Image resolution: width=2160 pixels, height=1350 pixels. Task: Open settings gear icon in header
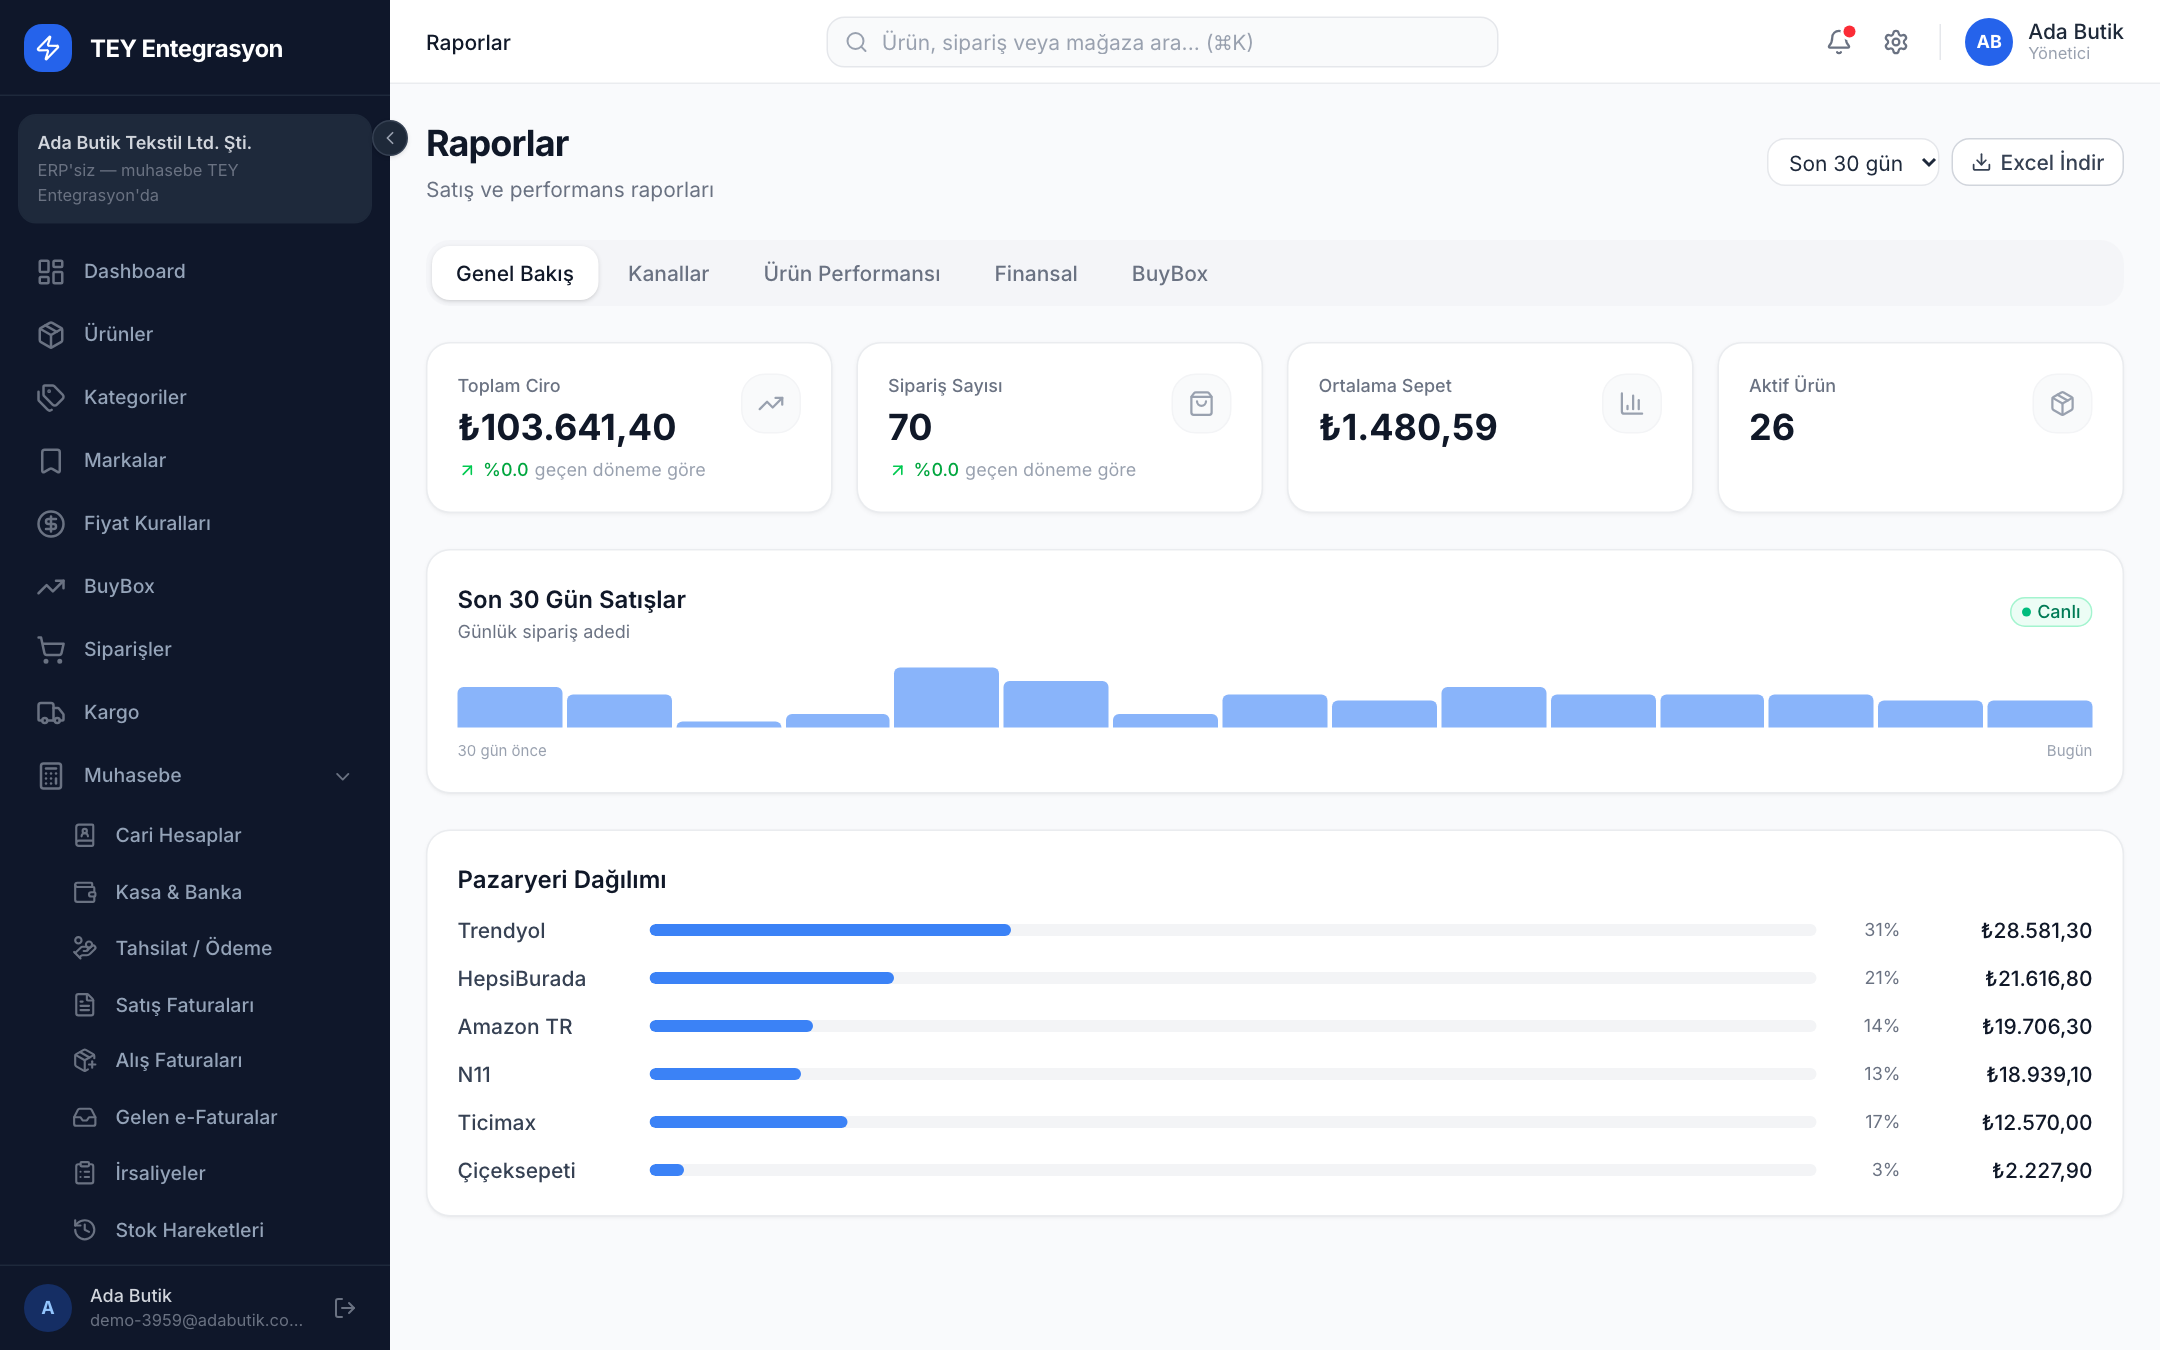point(1895,42)
